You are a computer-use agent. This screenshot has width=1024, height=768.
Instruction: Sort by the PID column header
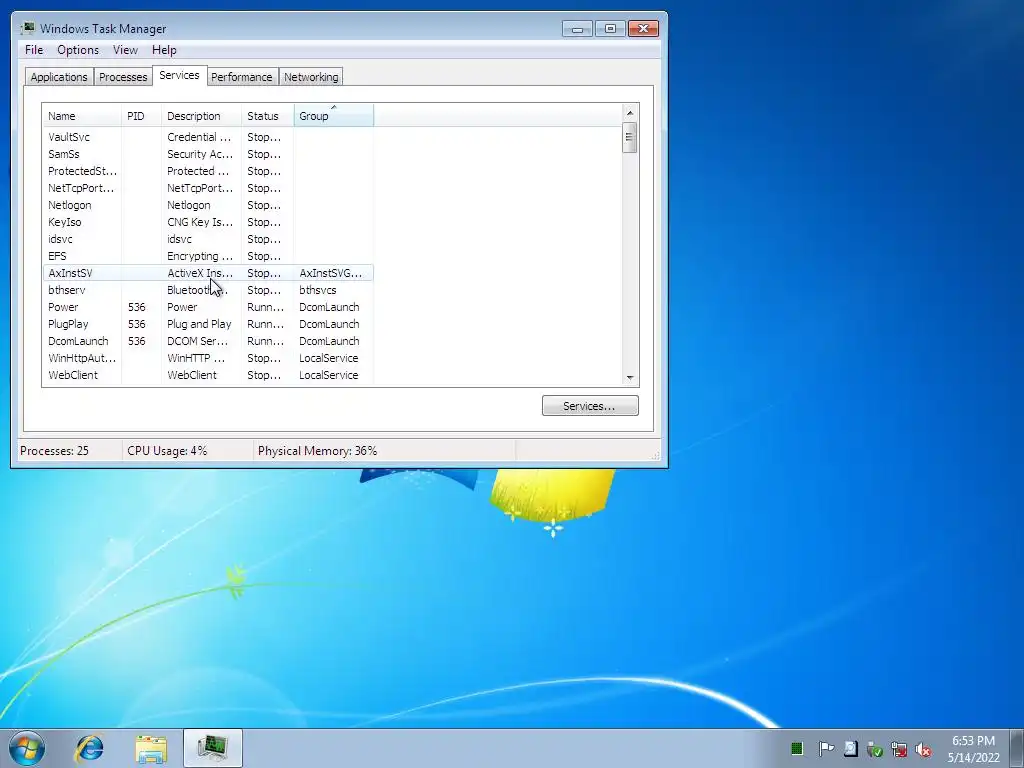click(141, 116)
